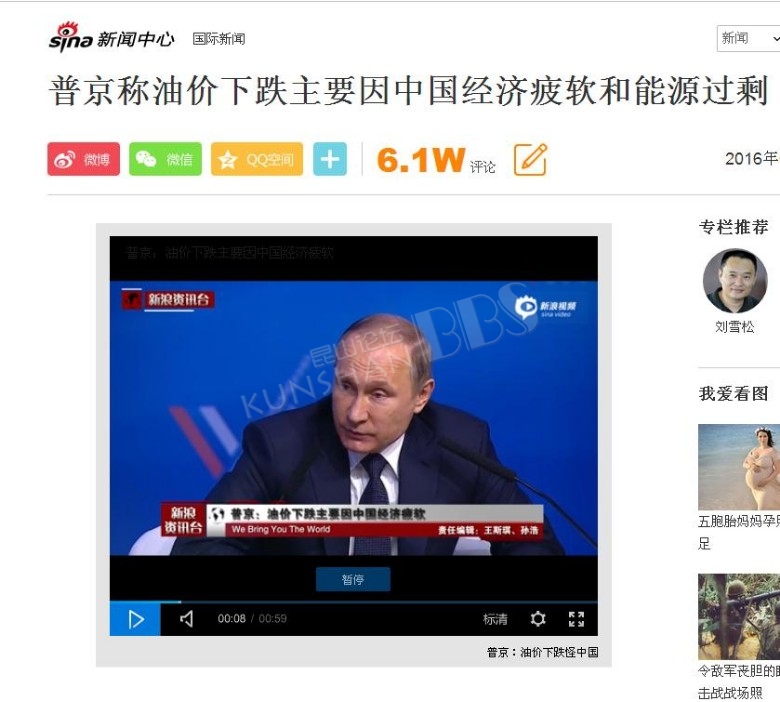
Task: View the 6.1W 评论 comments count
Action: (x=436, y=160)
